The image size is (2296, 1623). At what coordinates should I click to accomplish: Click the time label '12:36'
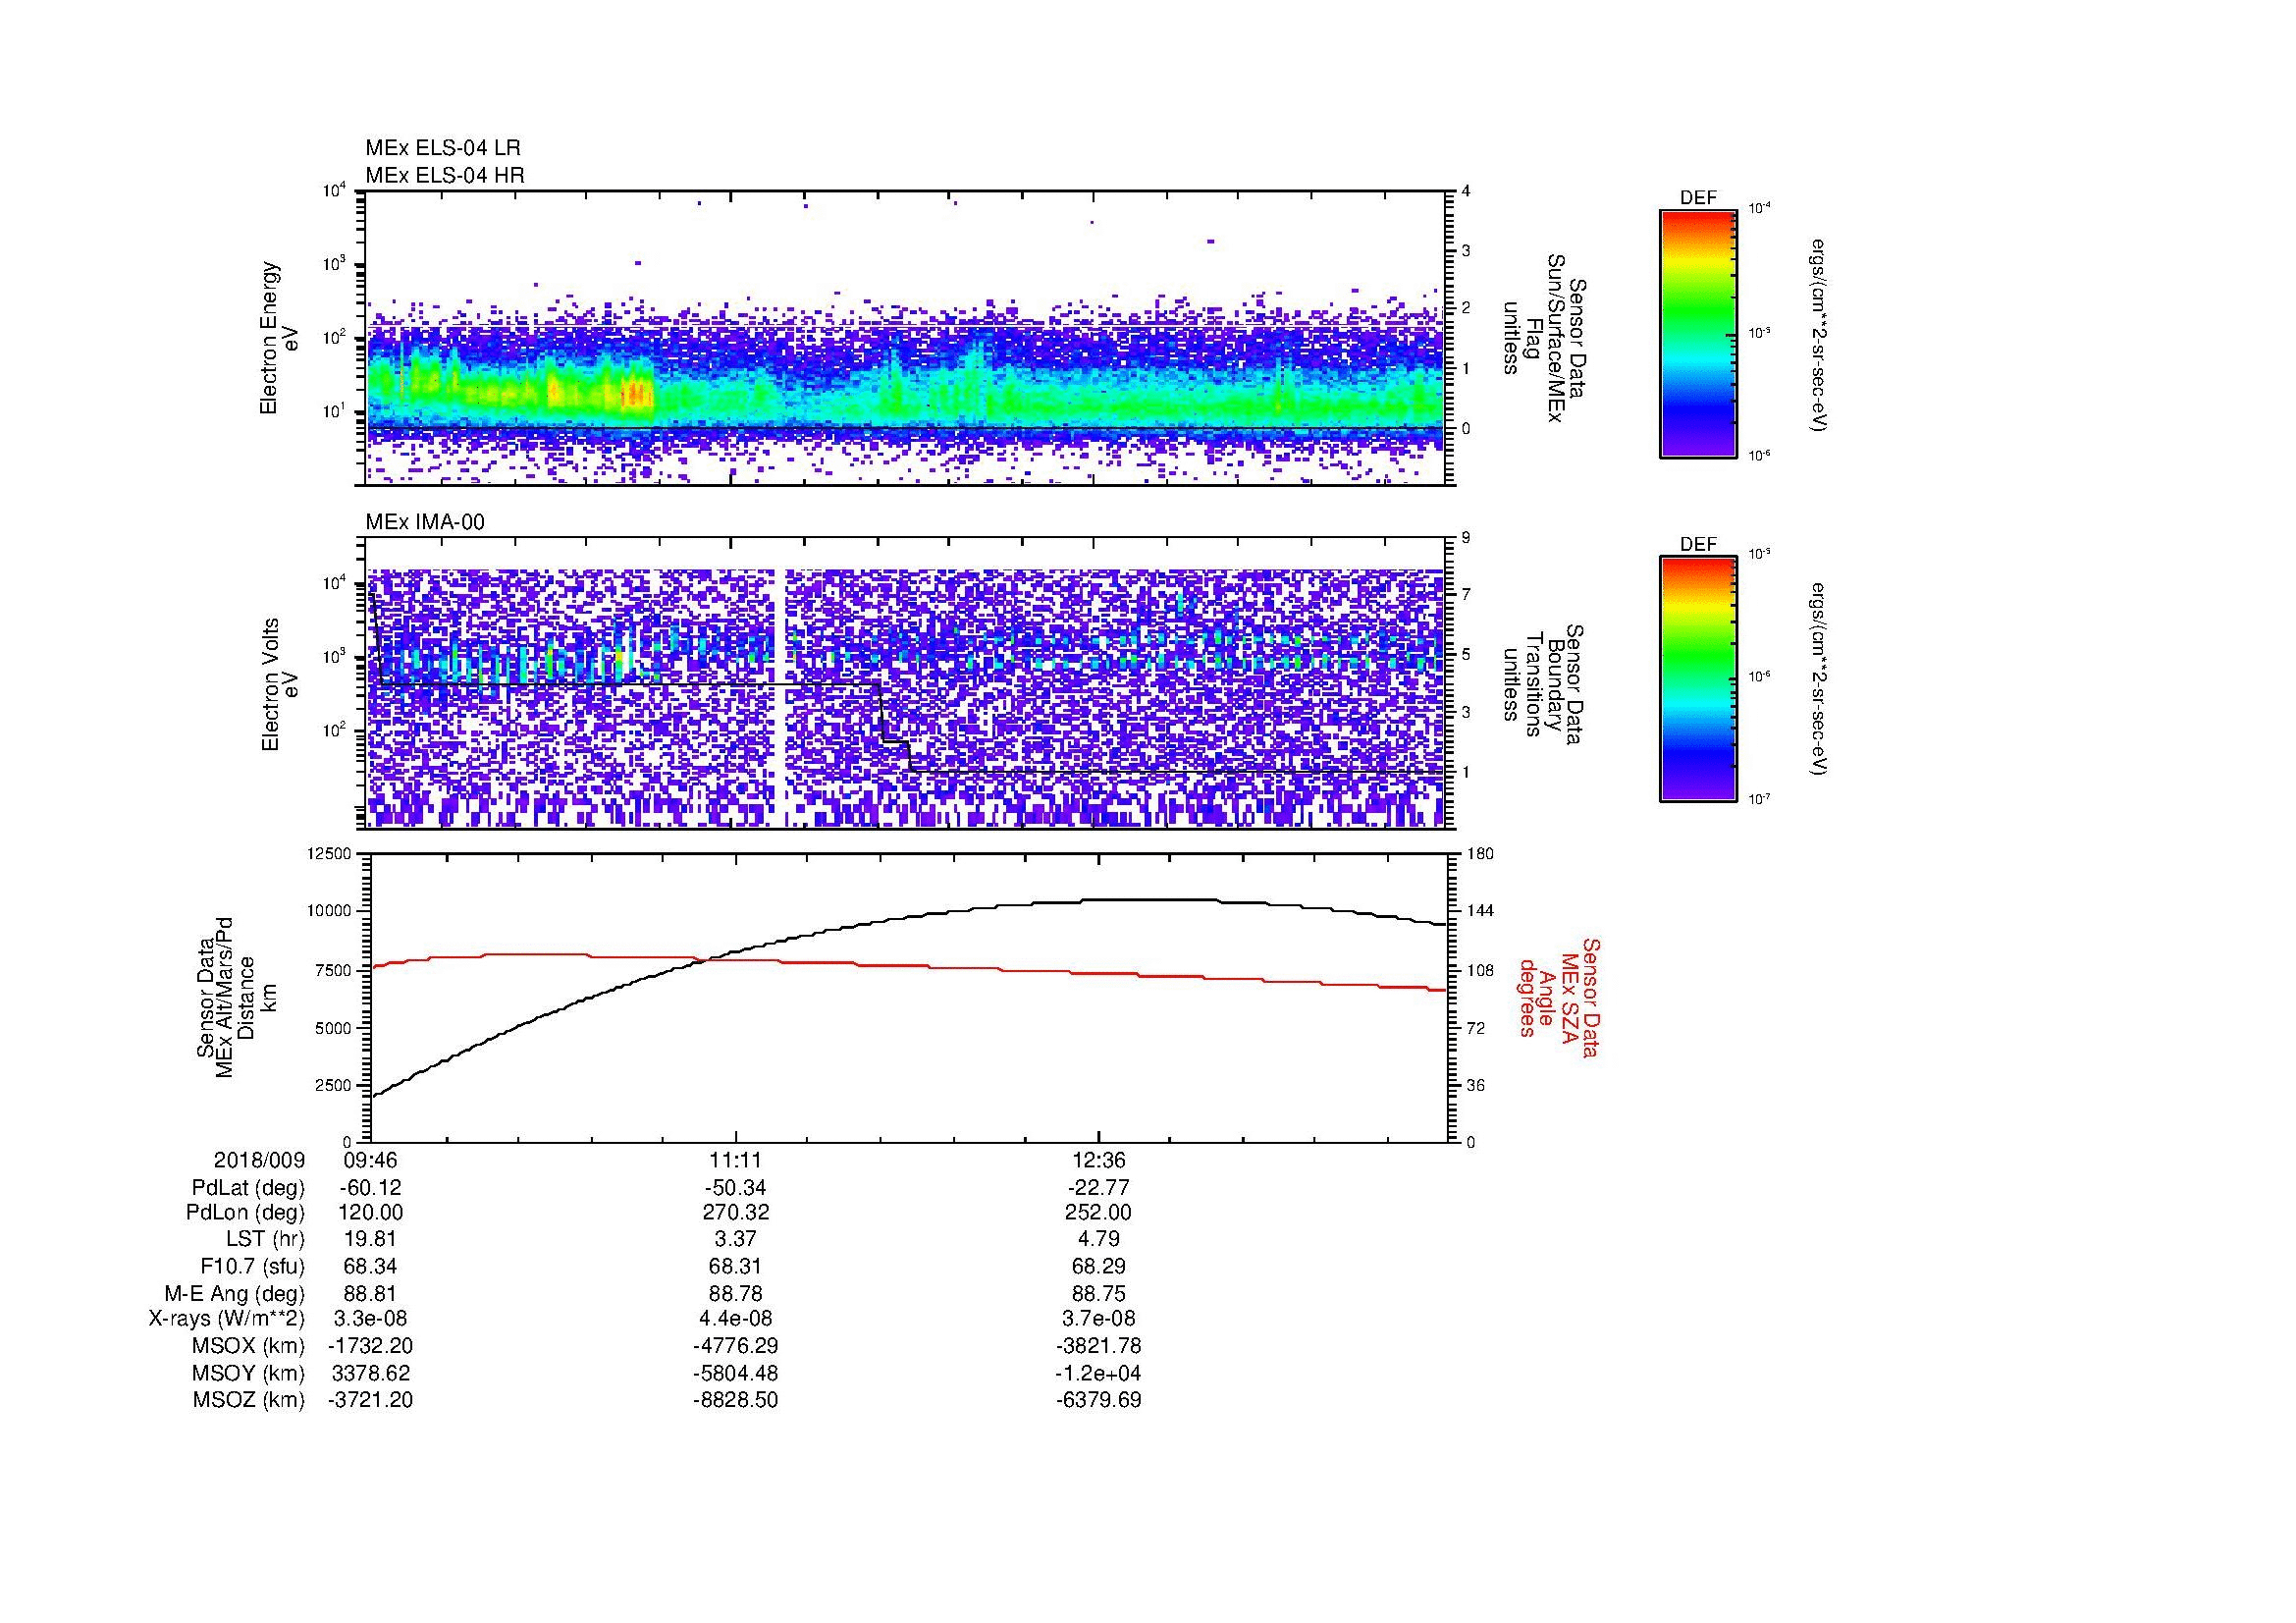pyautogui.click(x=1098, y=1160)
